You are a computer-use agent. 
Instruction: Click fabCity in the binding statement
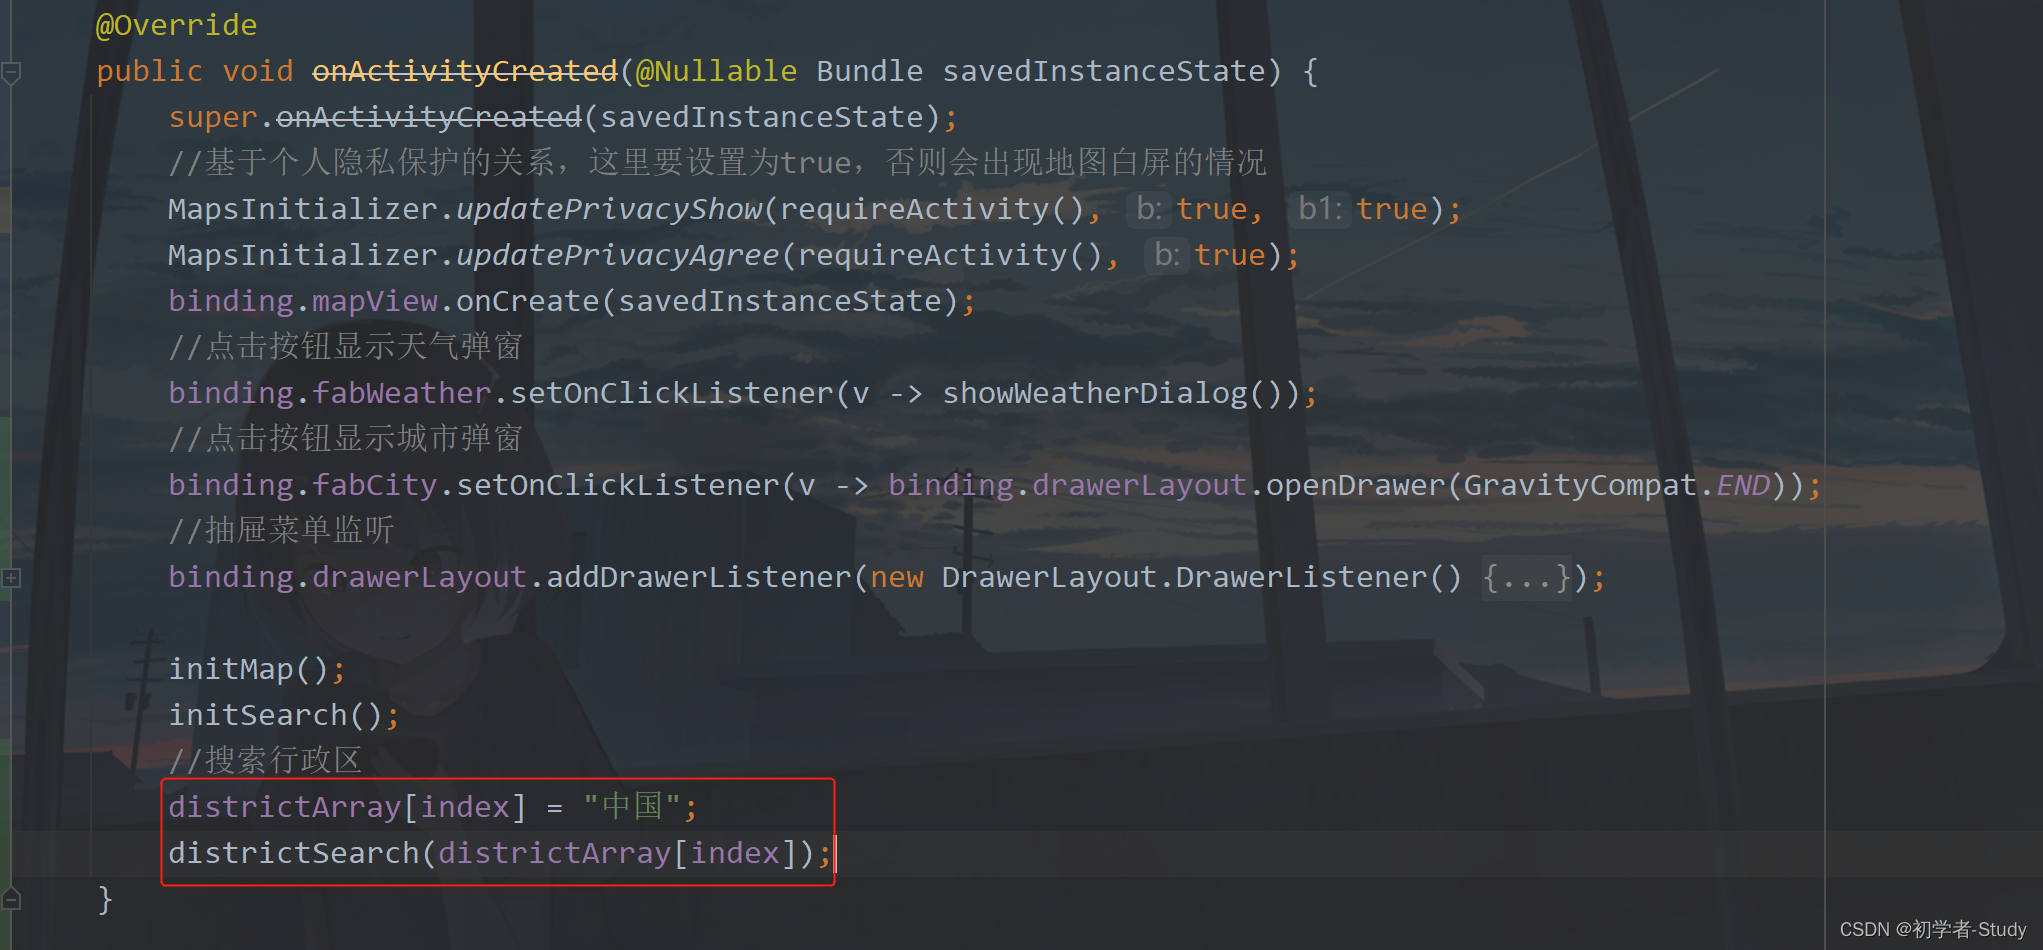pos(374,485)
